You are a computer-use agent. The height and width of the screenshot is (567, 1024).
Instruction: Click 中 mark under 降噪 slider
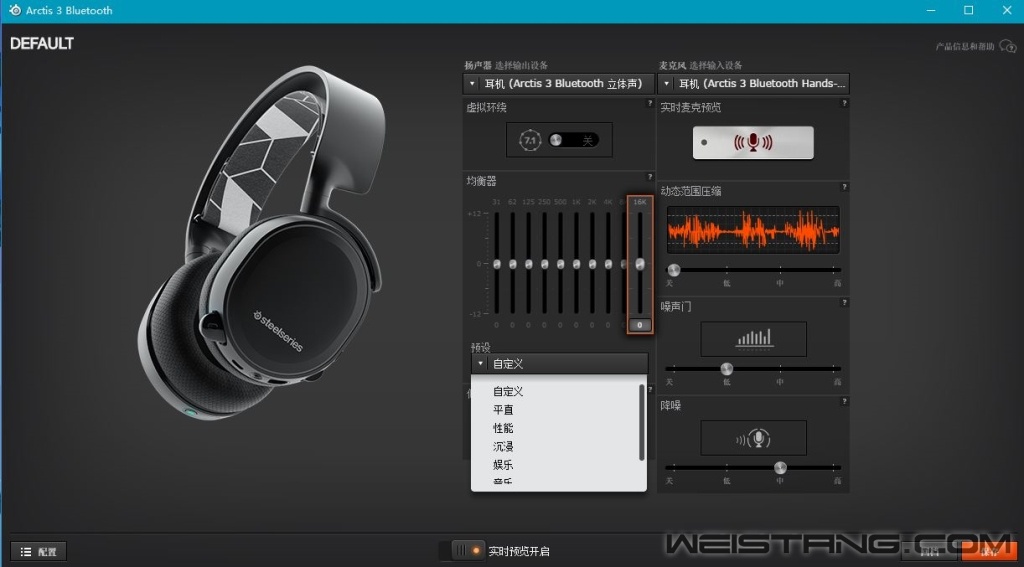[780, 481]
